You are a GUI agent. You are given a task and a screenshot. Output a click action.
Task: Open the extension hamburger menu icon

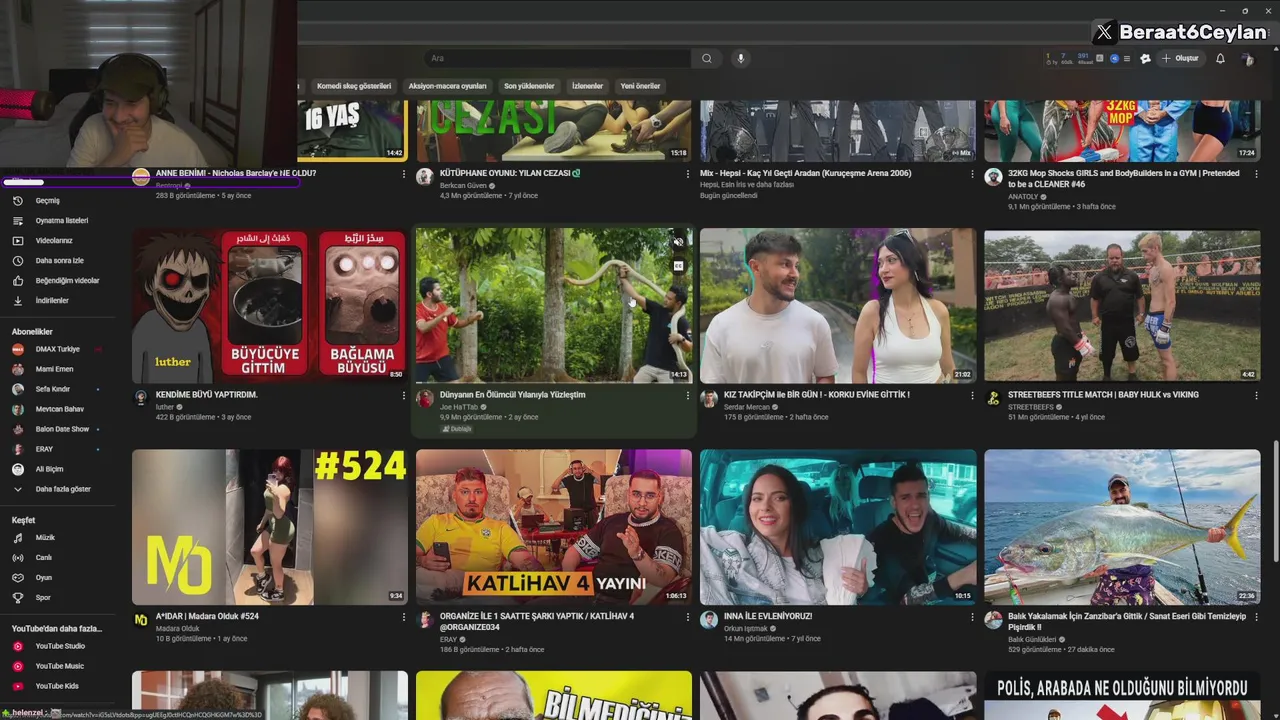[1127, 59]
